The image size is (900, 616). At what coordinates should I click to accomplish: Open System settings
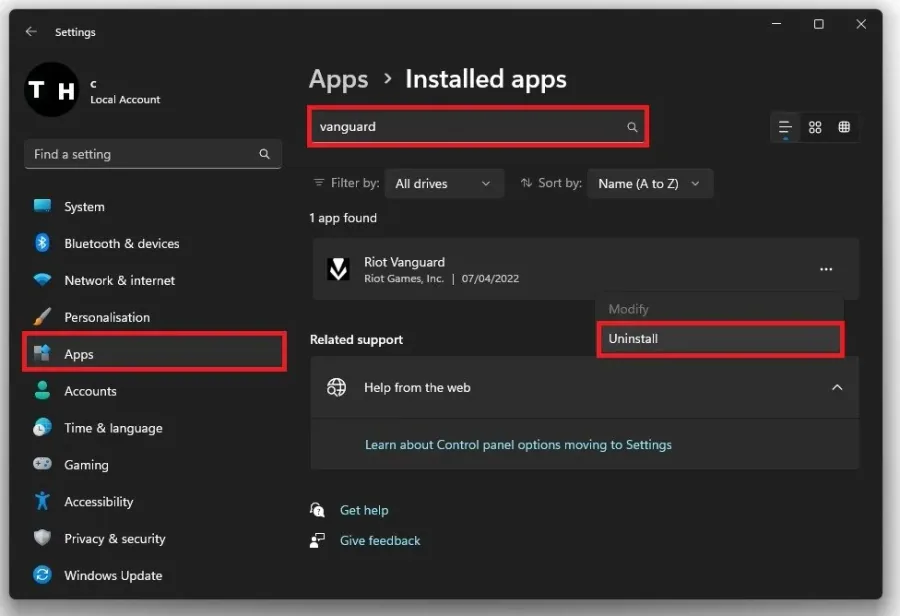[154, 207]
